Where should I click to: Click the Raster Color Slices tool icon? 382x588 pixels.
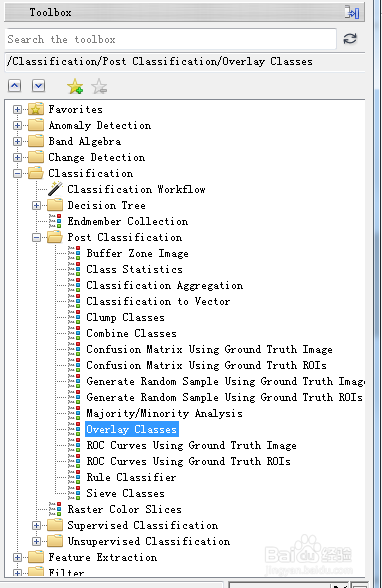55,509
